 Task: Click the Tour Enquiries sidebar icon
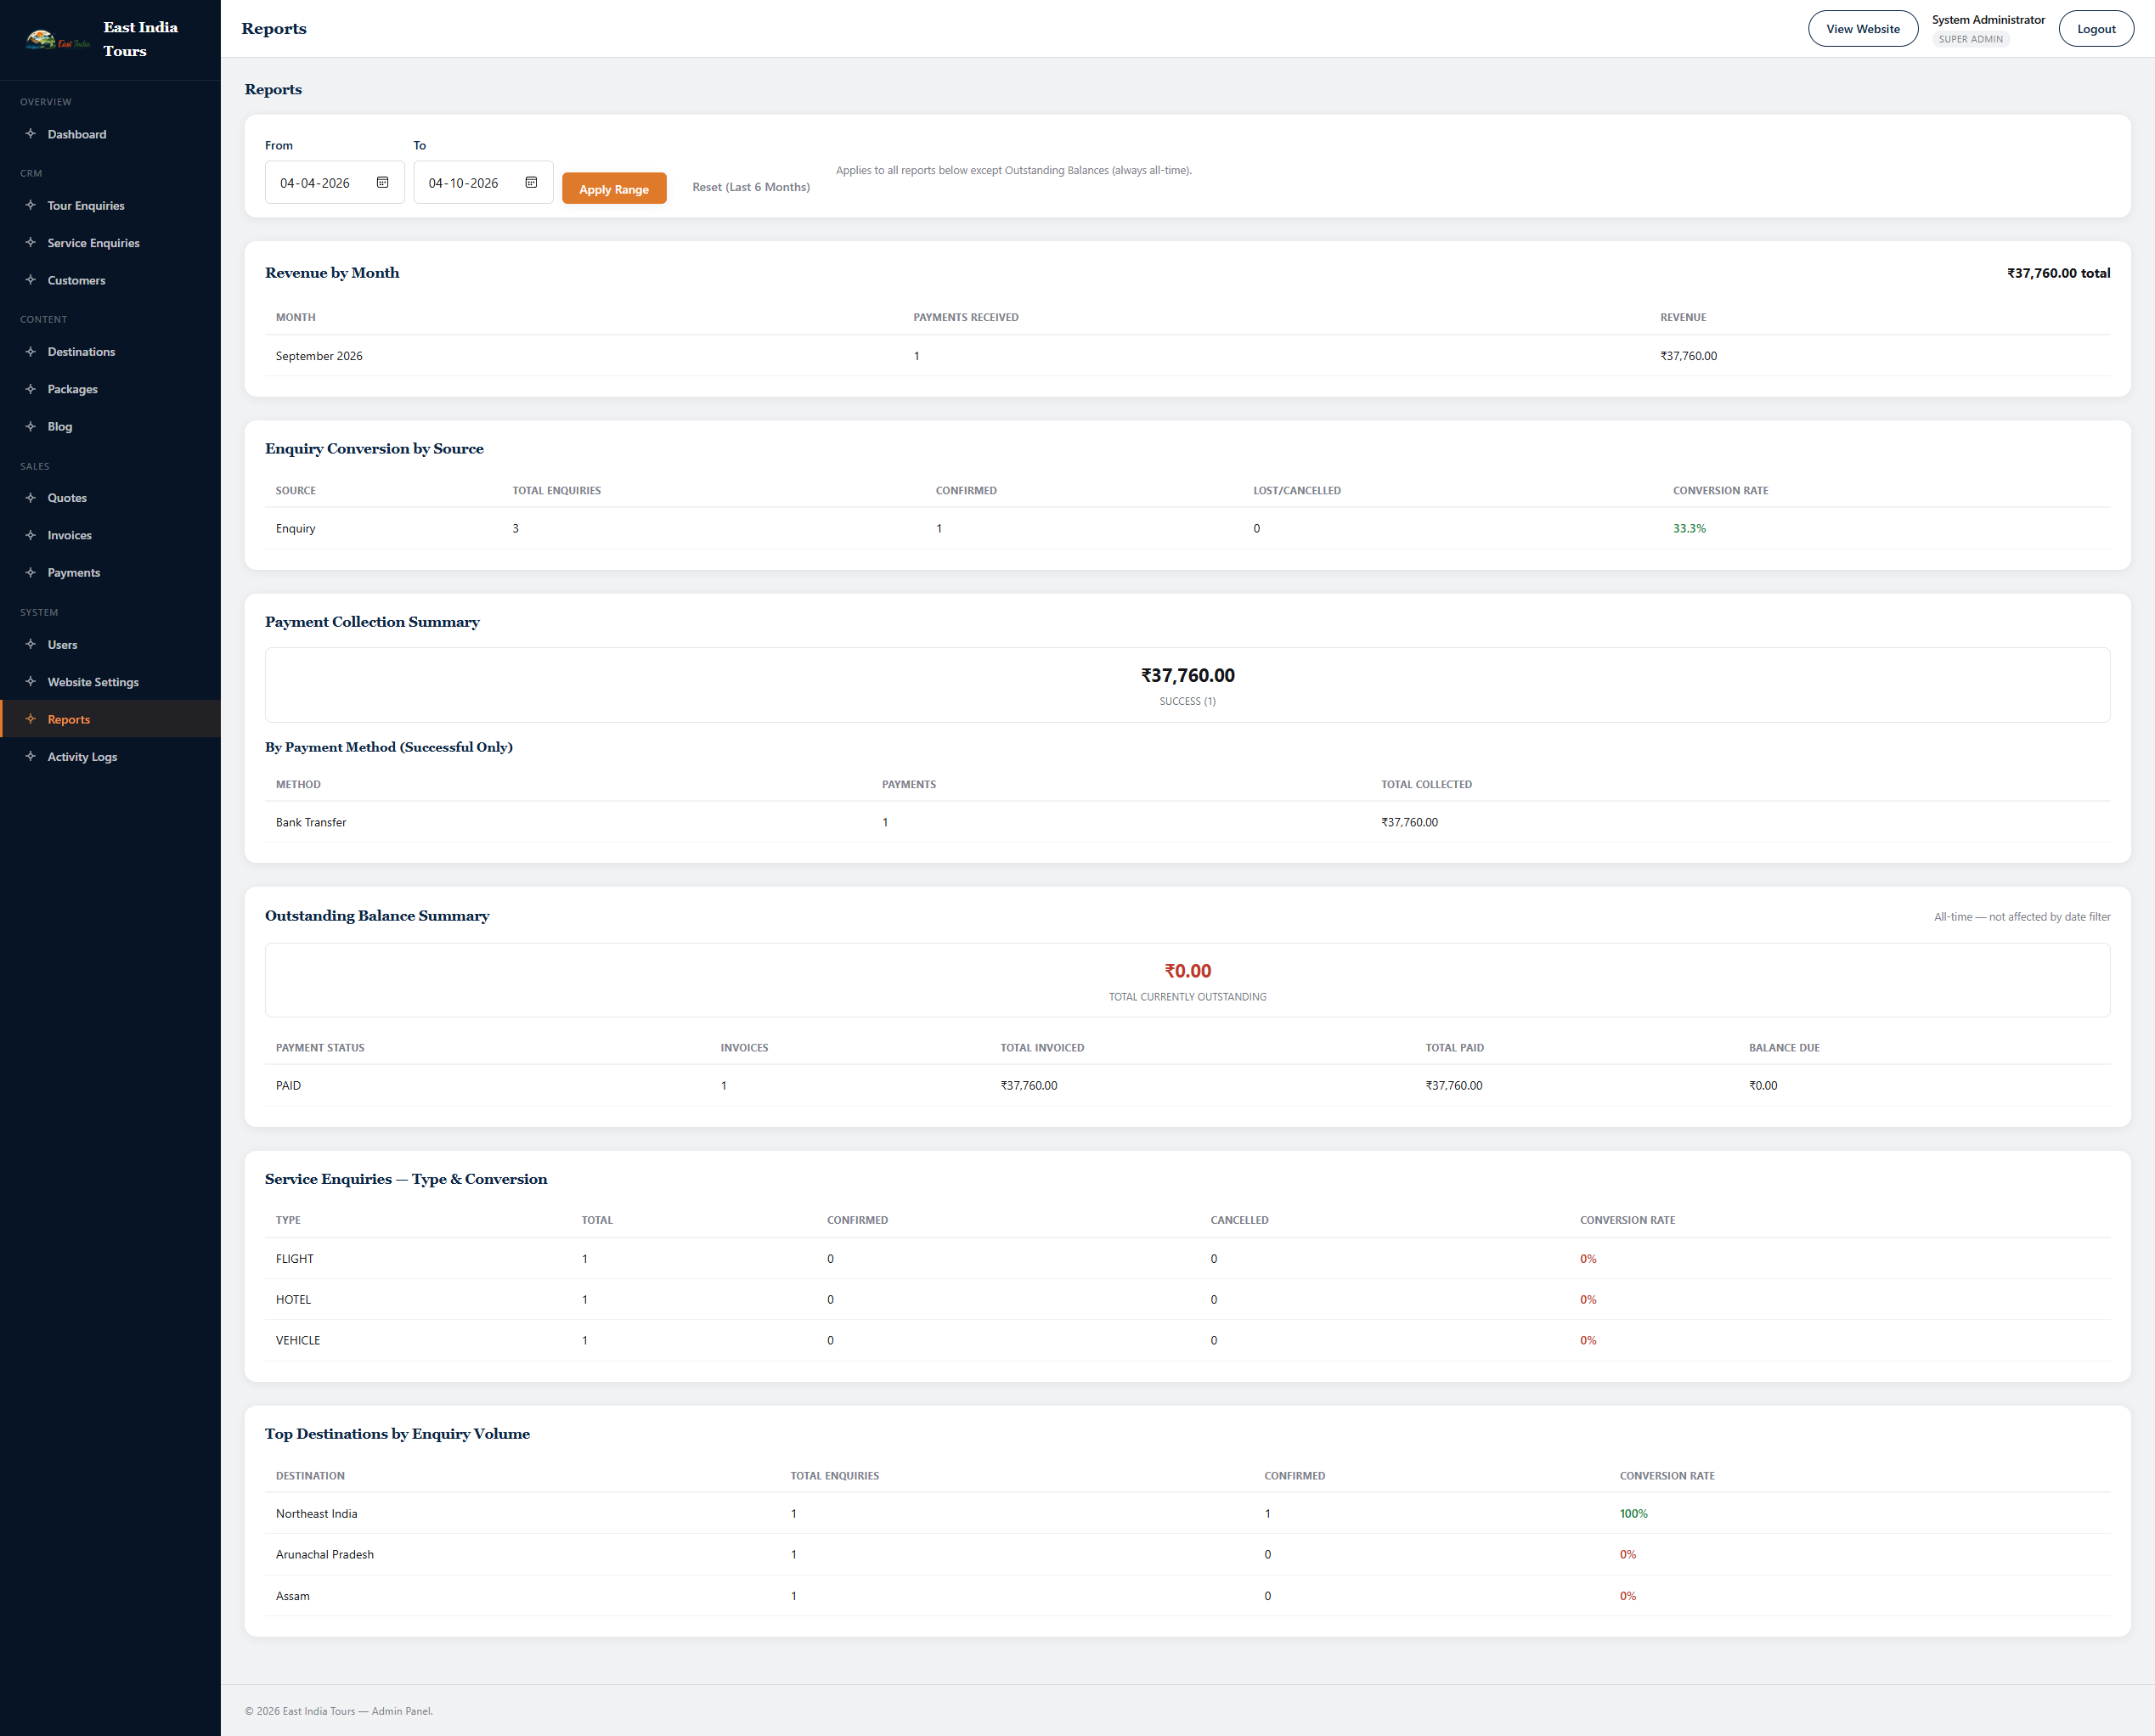(30, 205)
